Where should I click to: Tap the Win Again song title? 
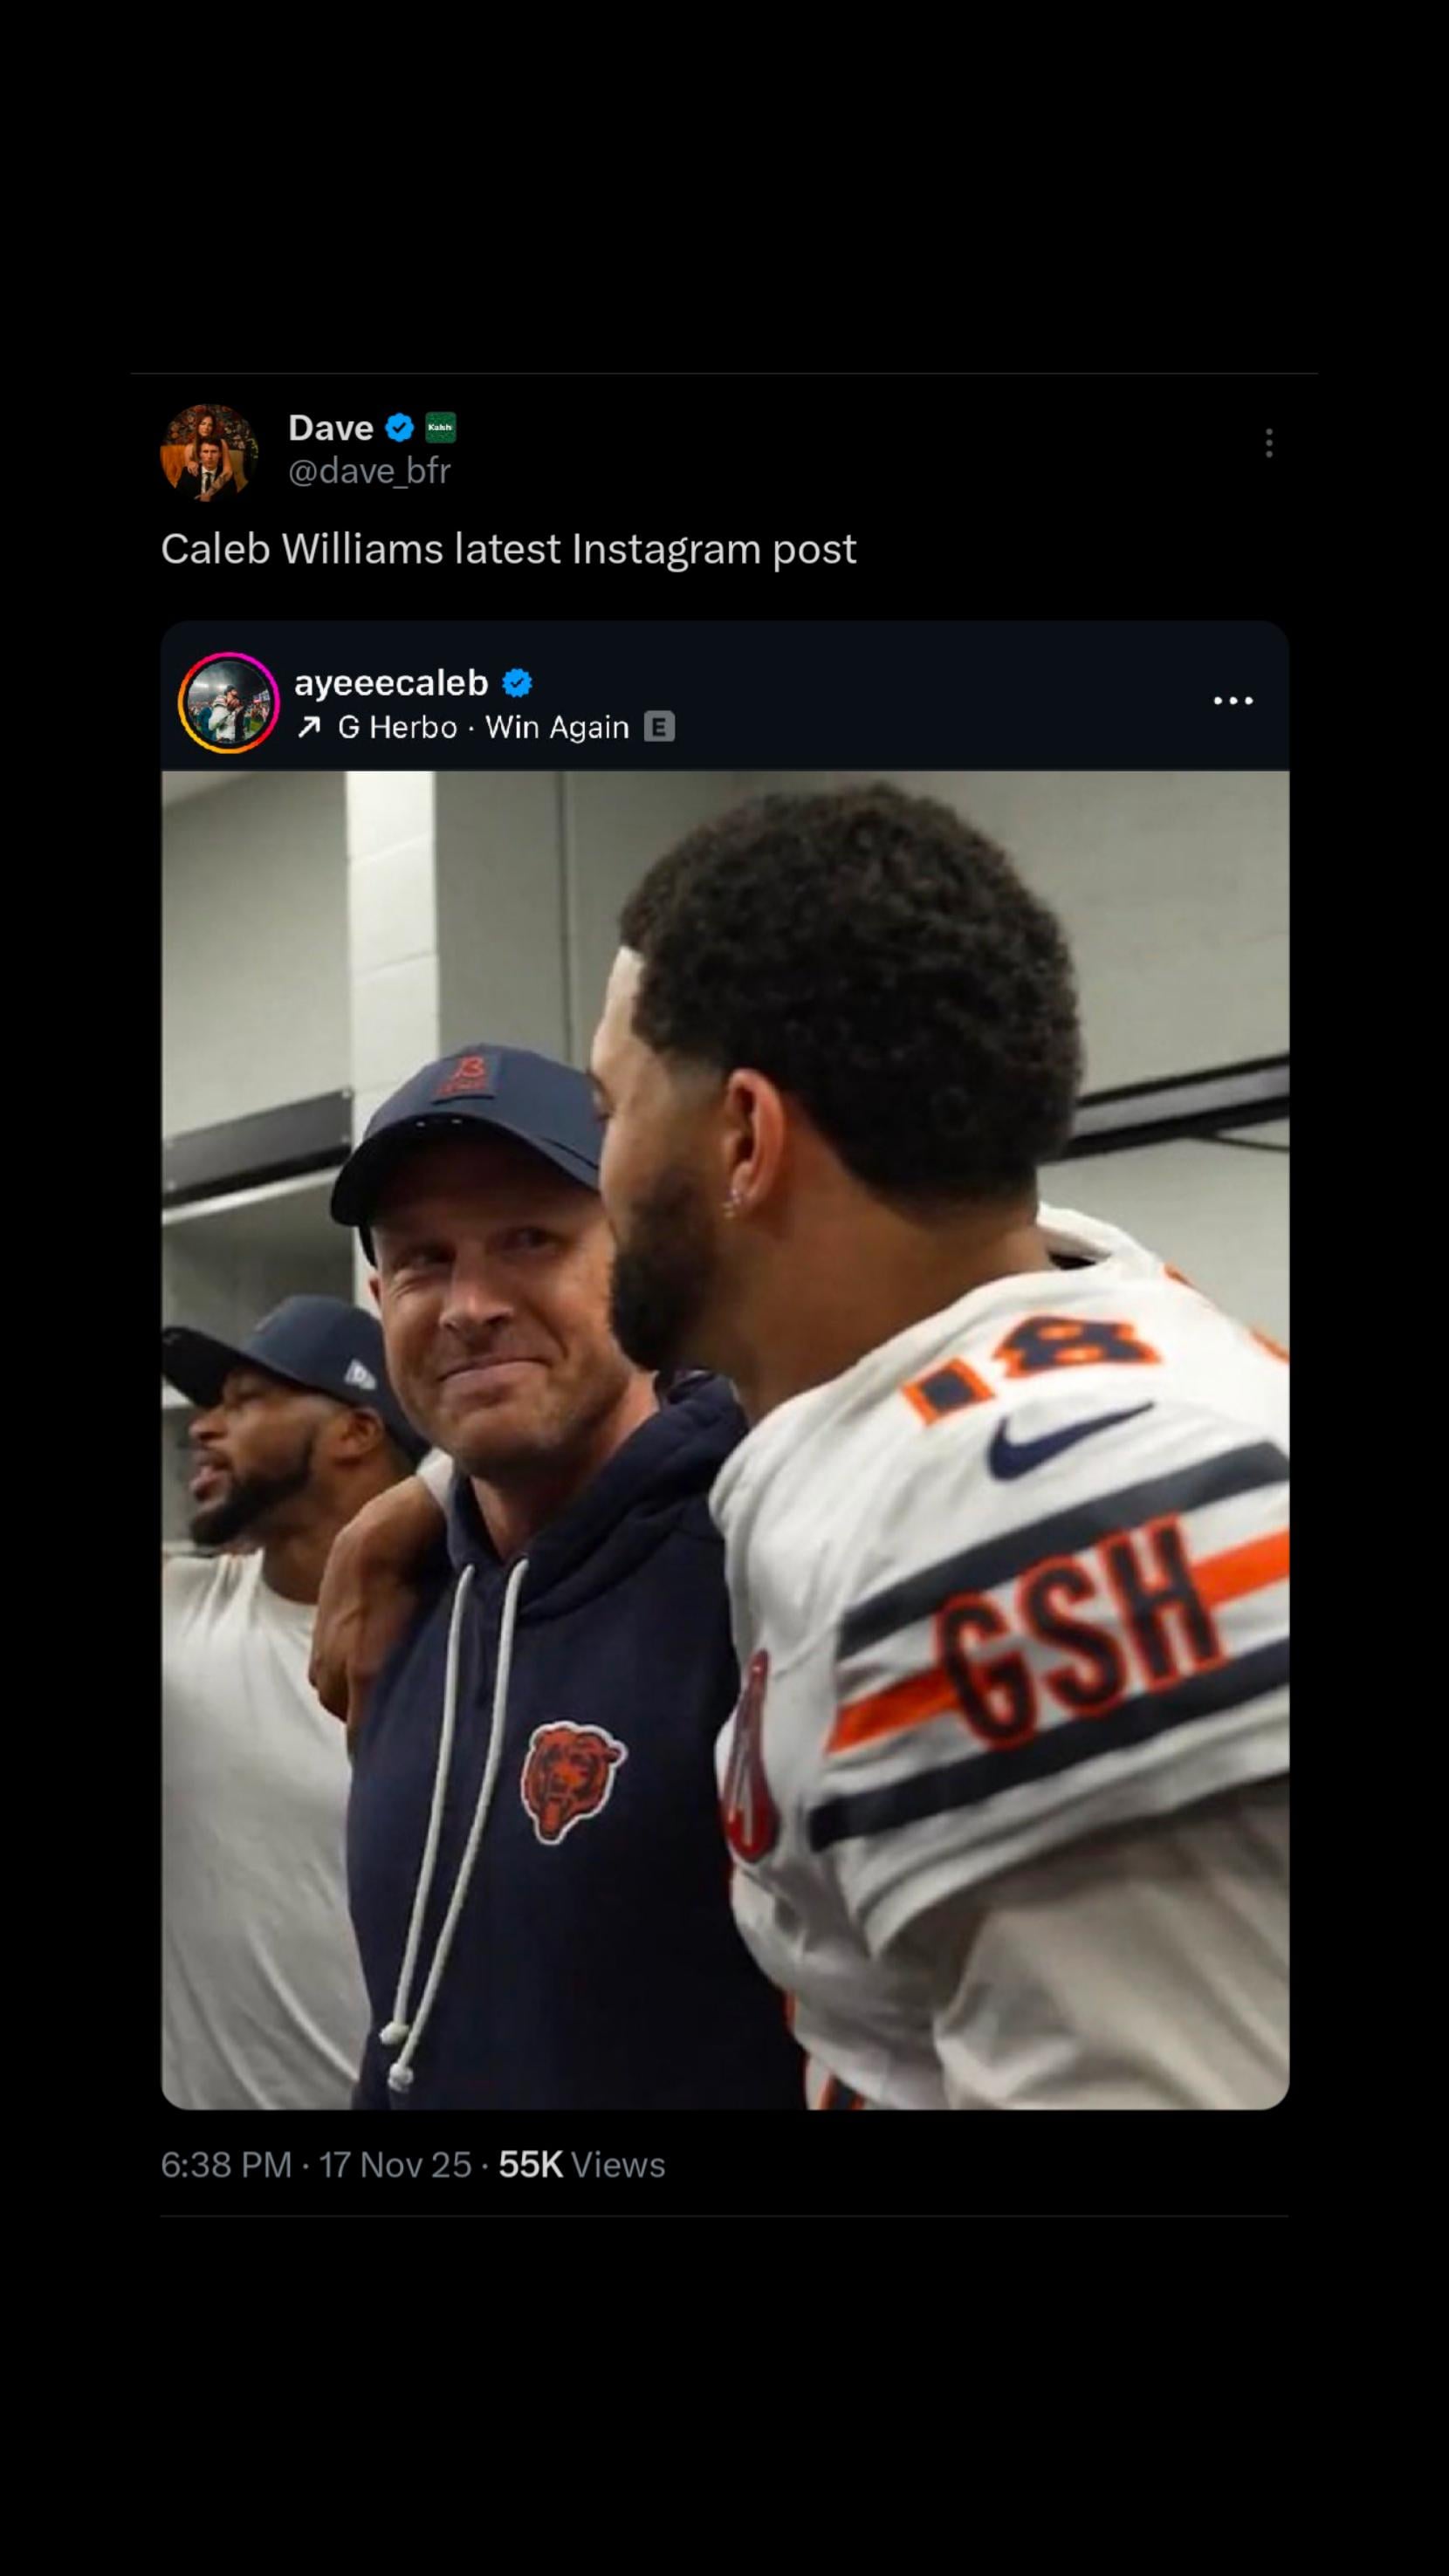[x=557, y=728]
